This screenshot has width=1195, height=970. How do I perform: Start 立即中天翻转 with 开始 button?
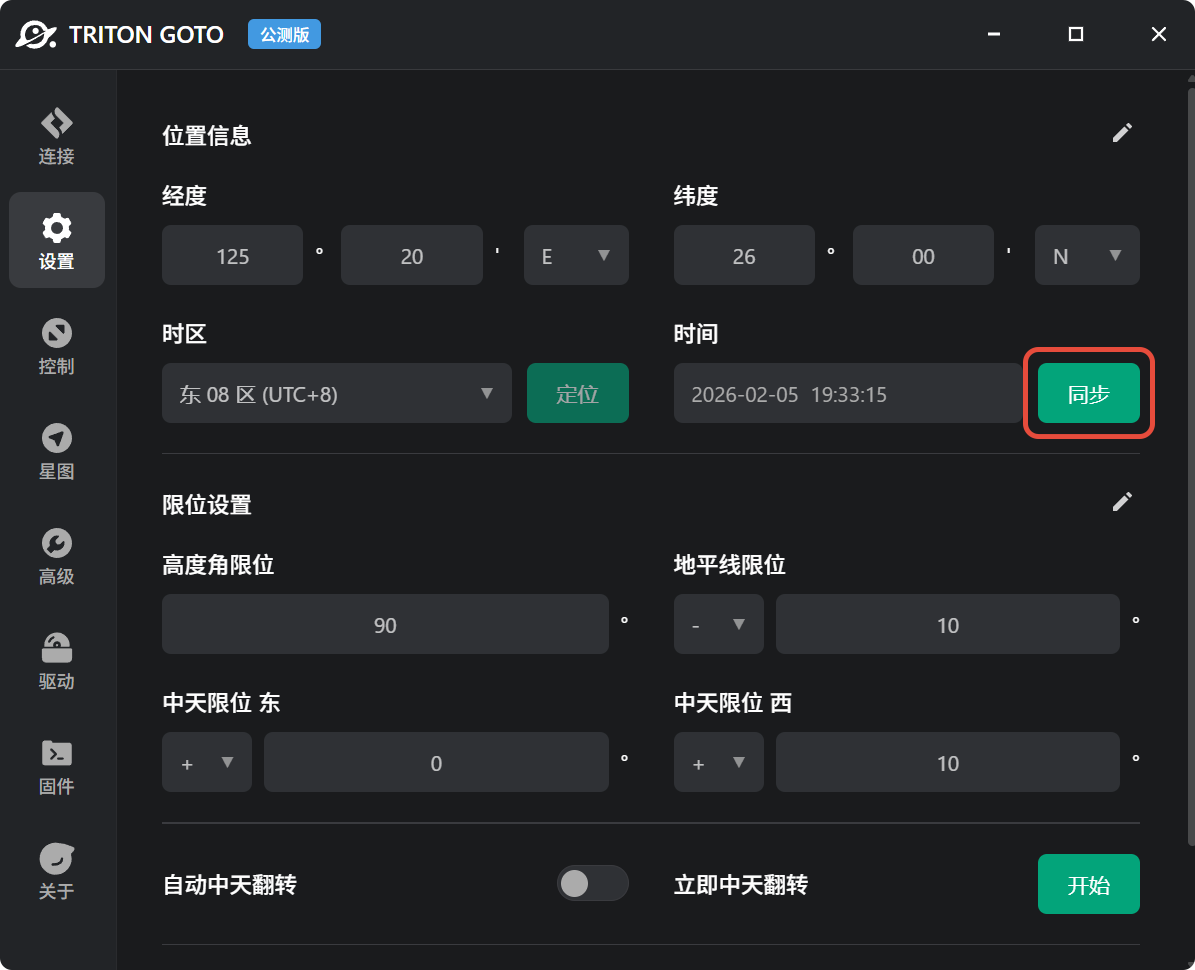point(1088,884)
